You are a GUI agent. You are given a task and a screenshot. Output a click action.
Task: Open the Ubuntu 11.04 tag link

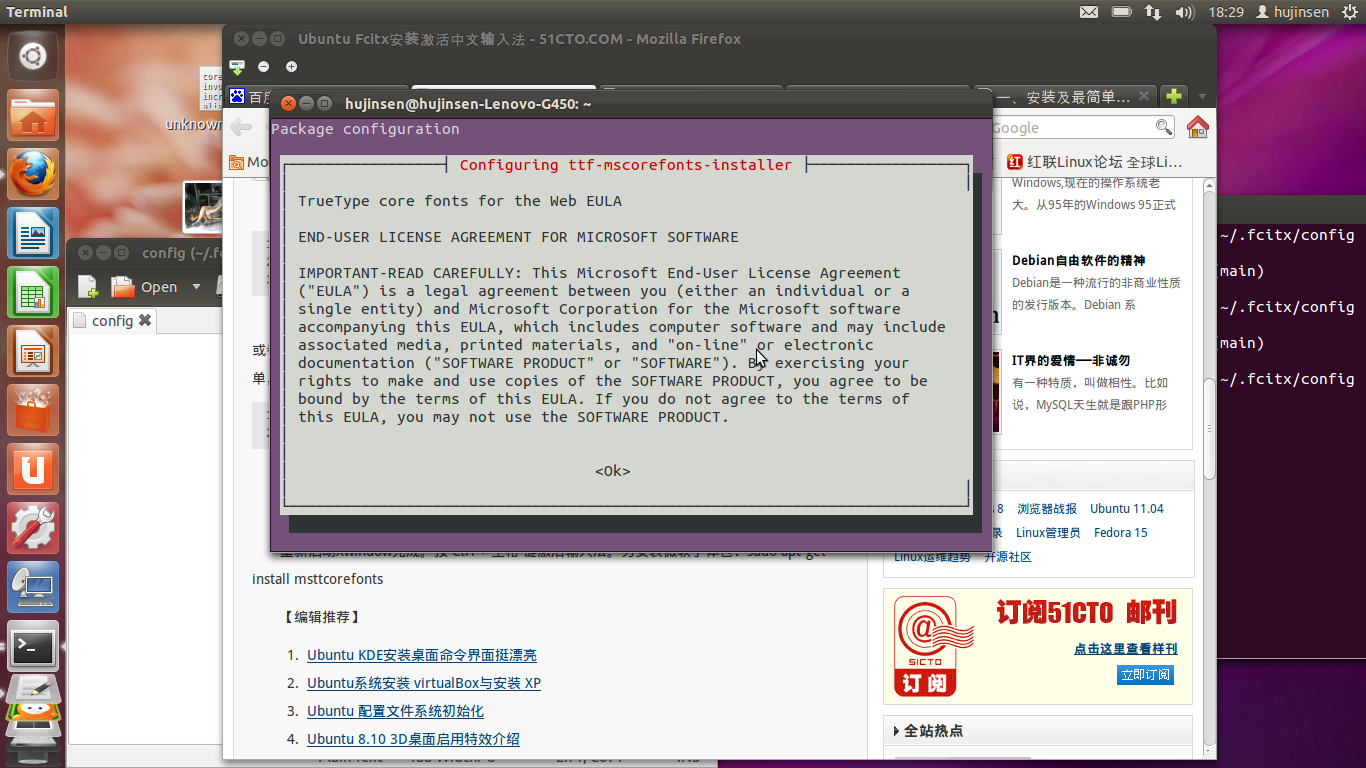(1127, 508)
